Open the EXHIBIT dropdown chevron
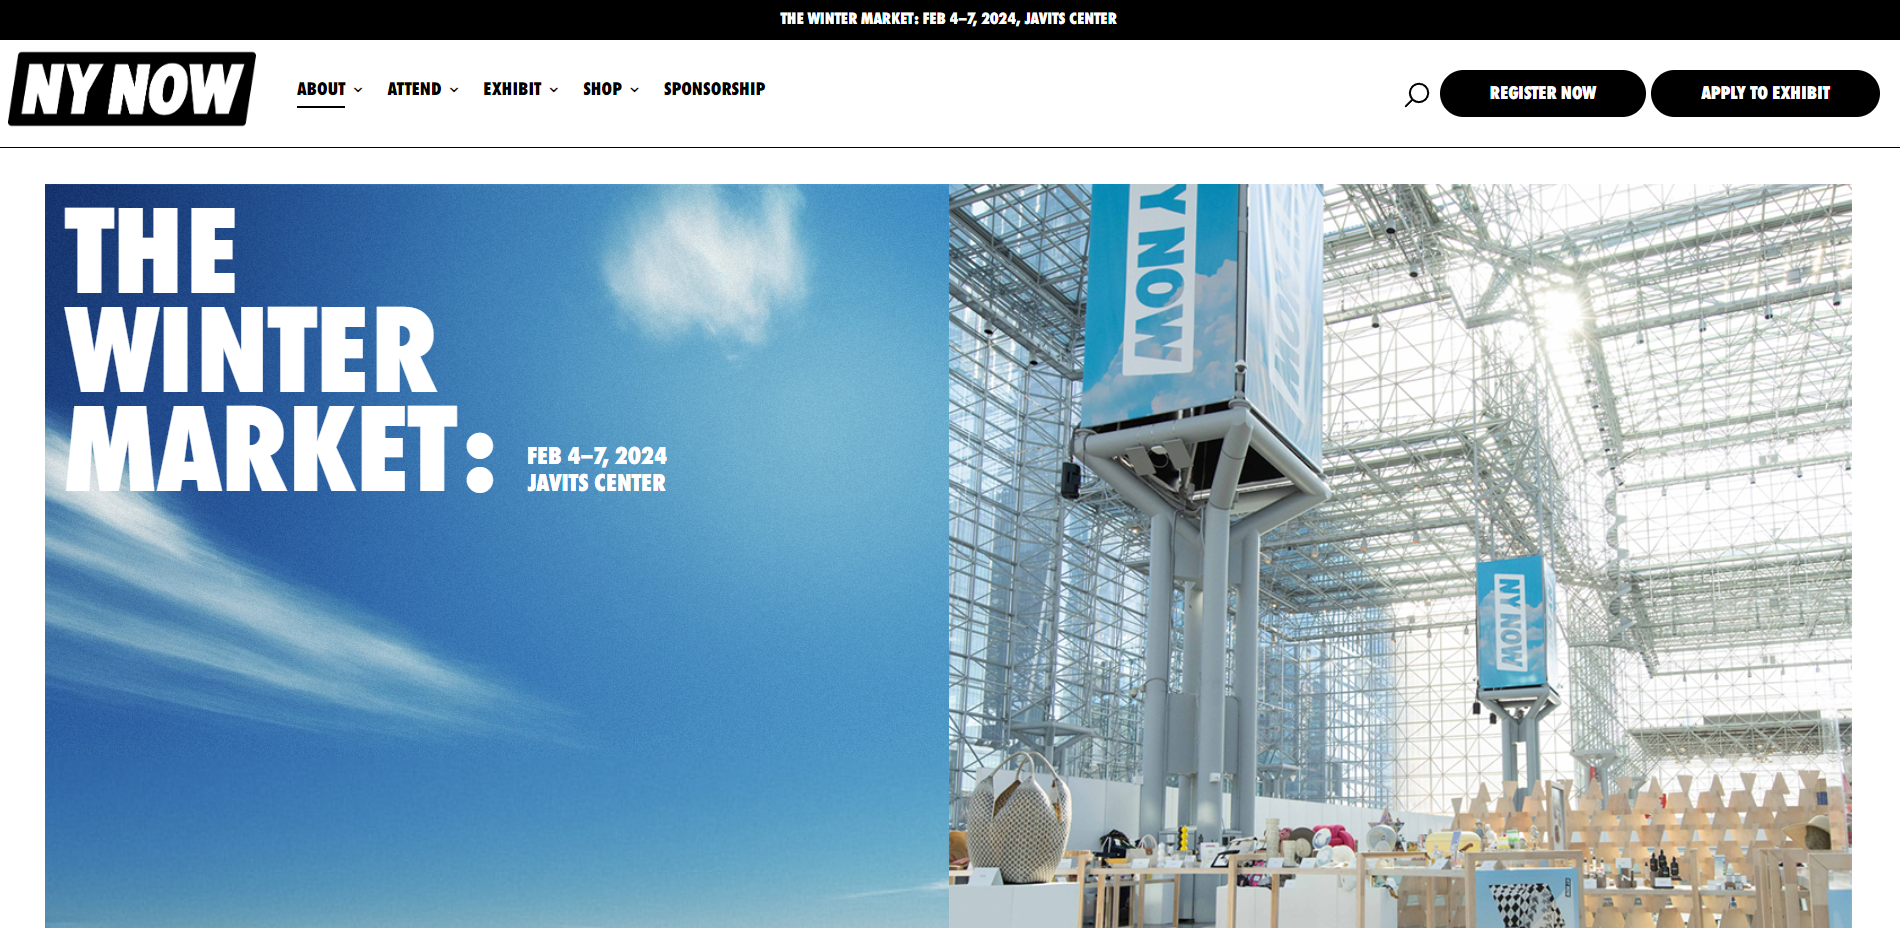This screenshot has width=1900, height=928. click(x=554, y=90)
